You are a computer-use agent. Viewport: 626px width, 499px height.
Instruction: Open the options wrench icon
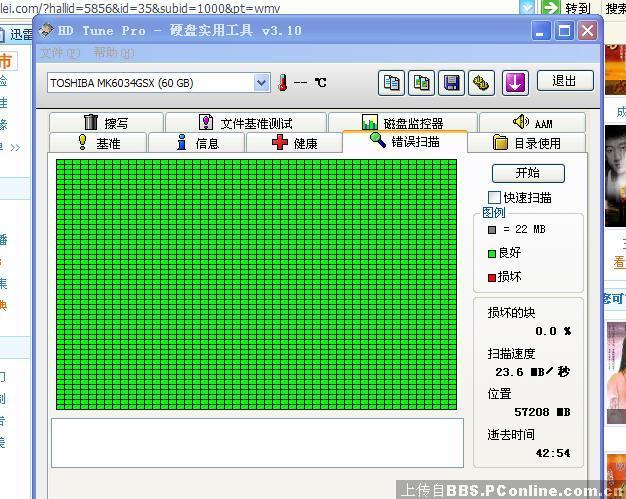tap(482, 82)
